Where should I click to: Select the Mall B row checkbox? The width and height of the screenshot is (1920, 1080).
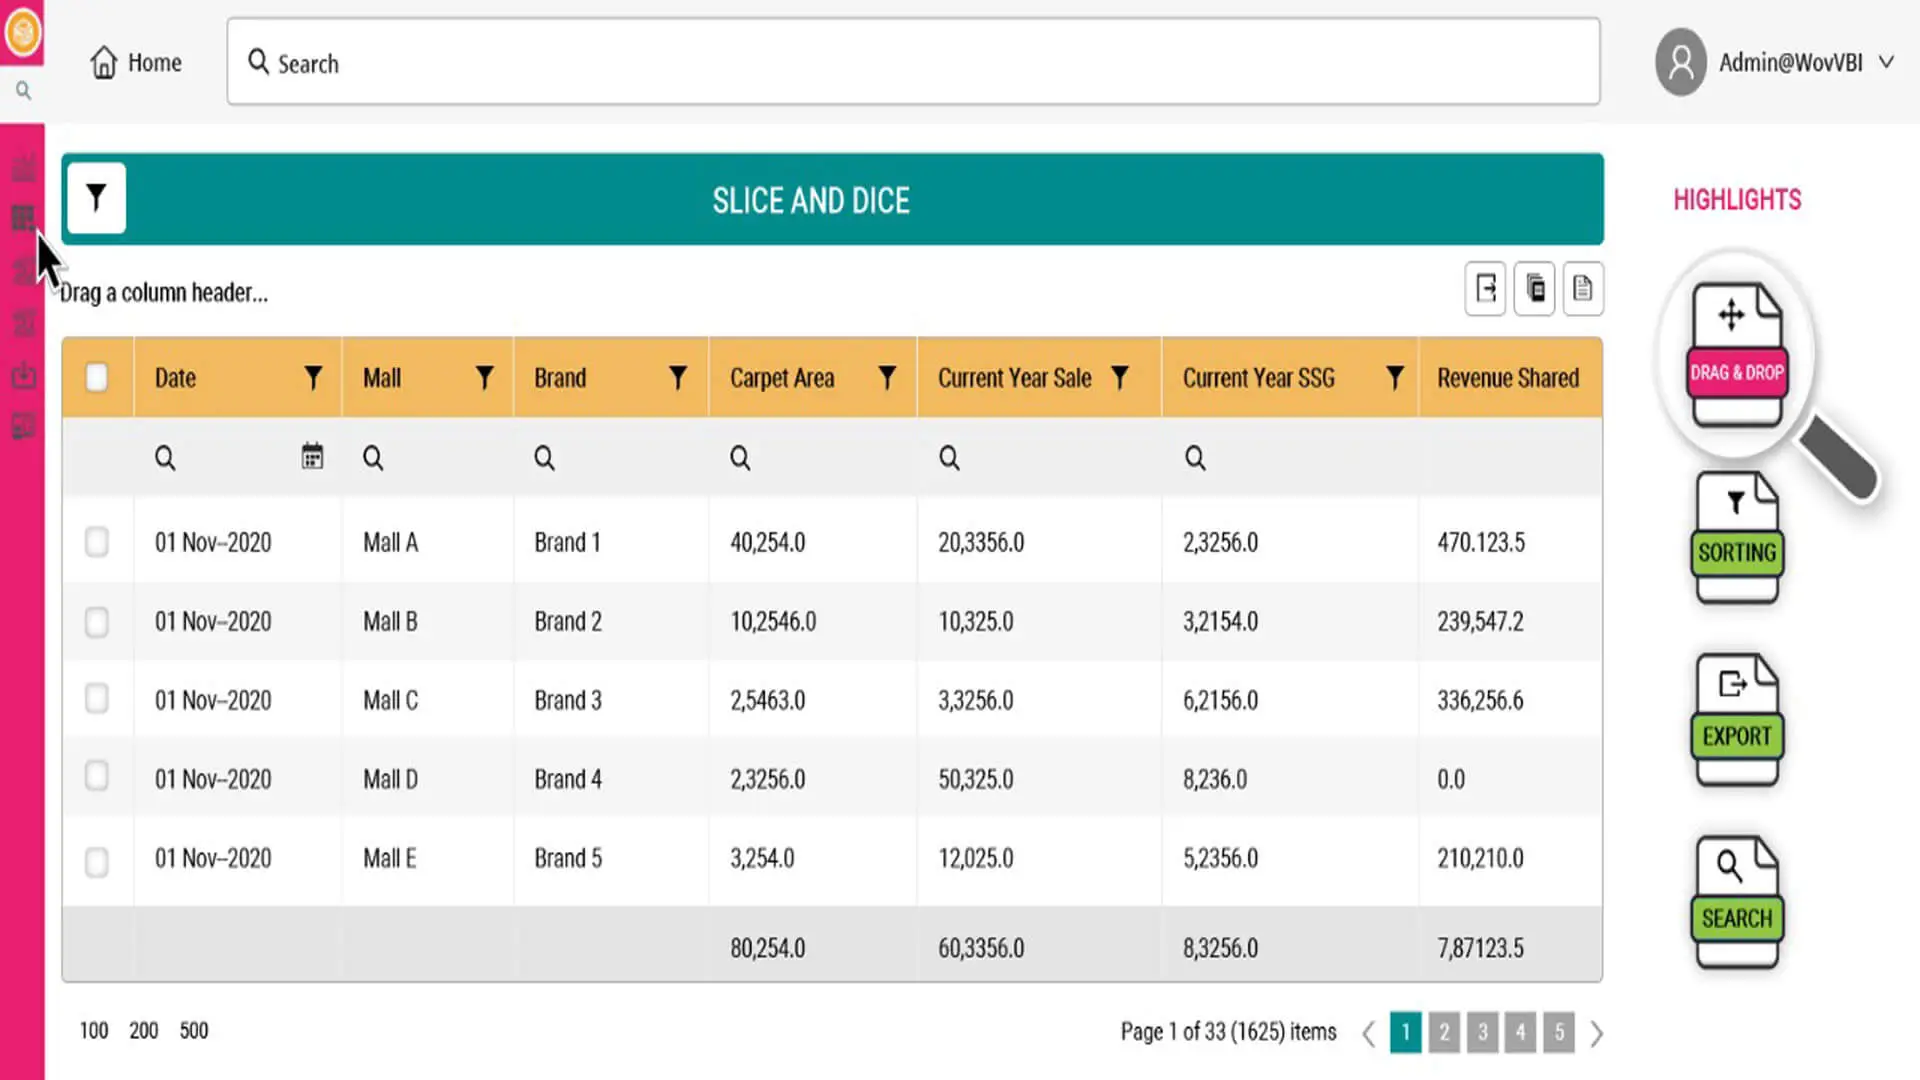pyautogui.click(x=97, y=622)
